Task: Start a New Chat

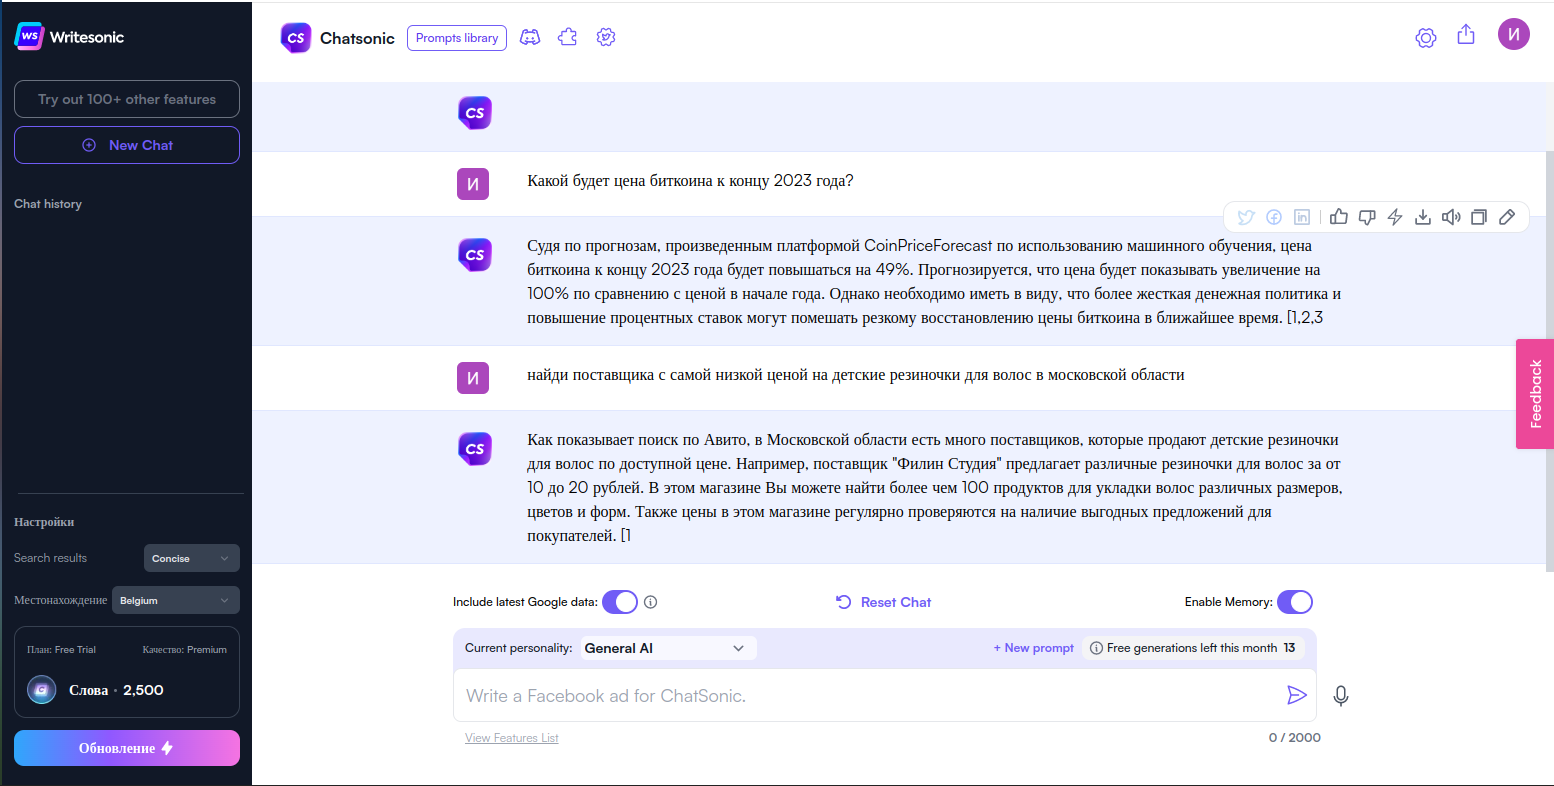Action: (127, 145)
